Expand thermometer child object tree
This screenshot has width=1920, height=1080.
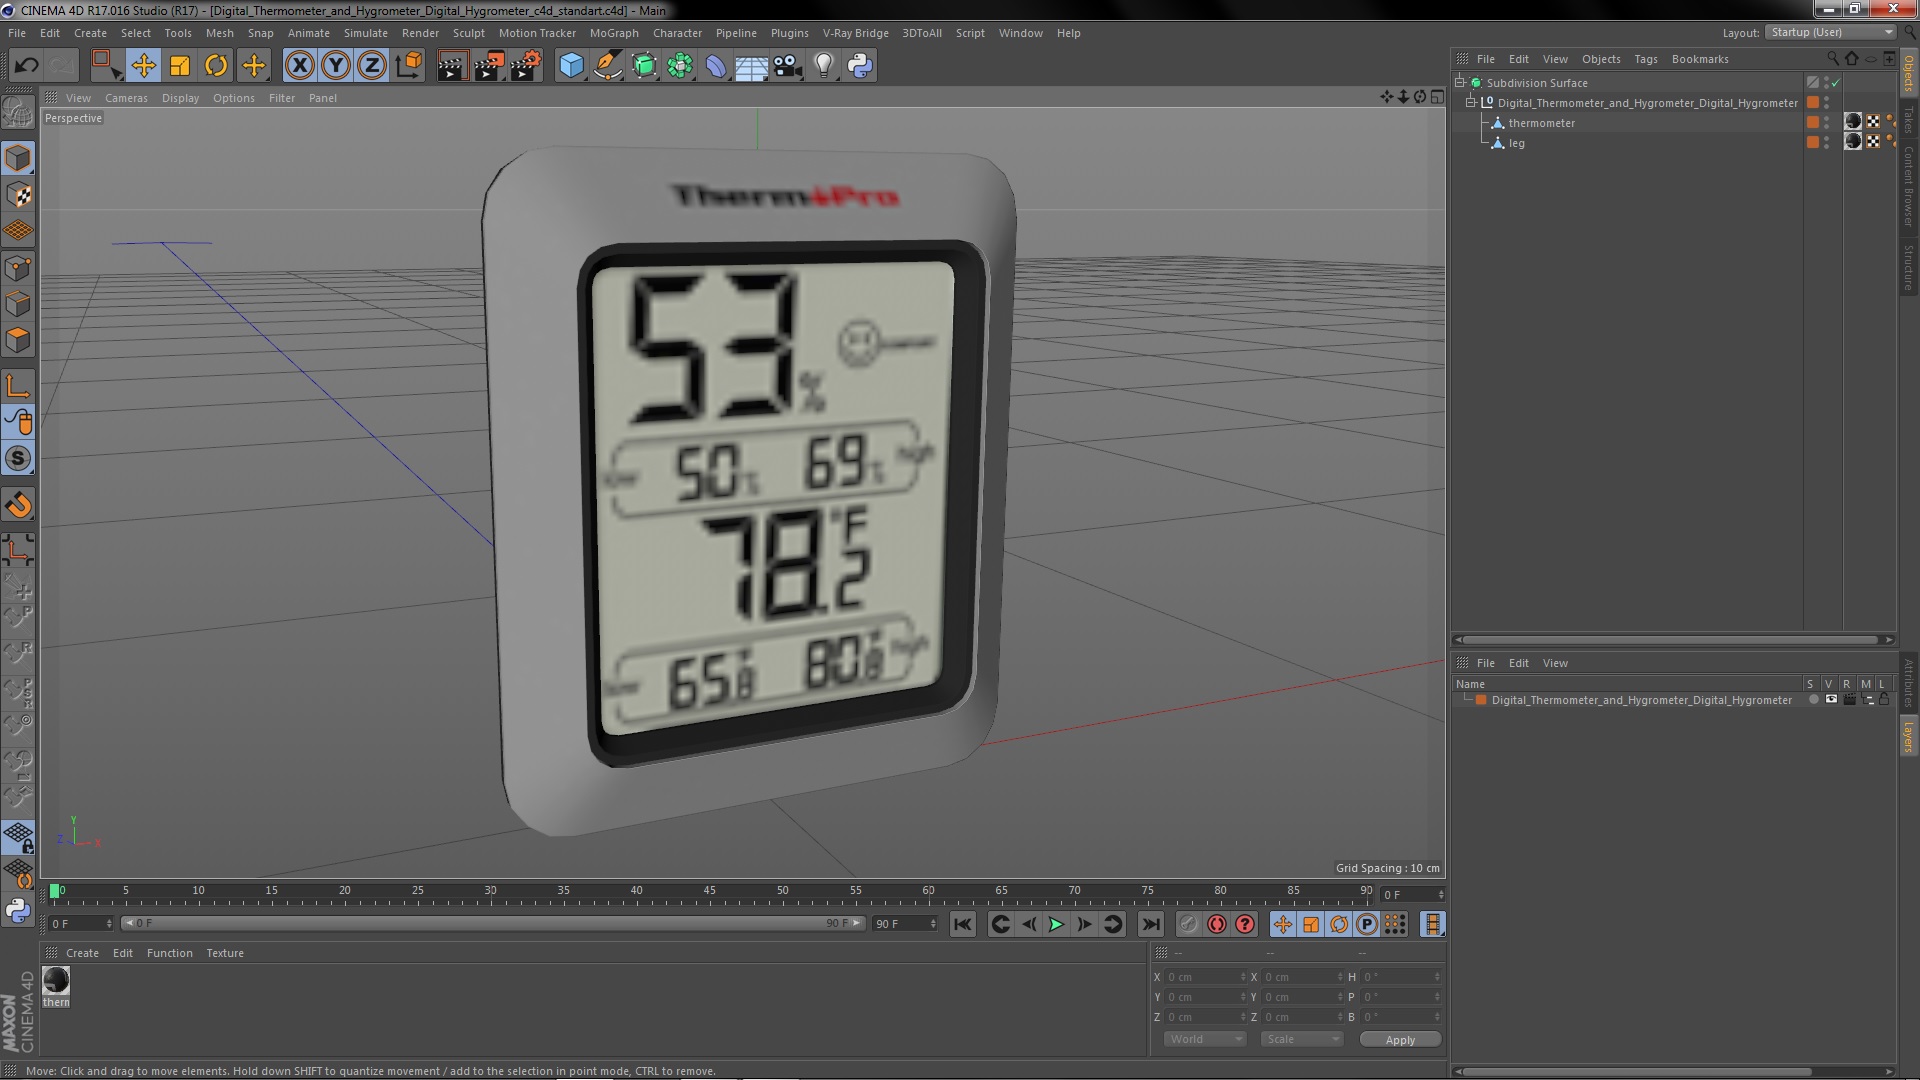point(1486,123)
